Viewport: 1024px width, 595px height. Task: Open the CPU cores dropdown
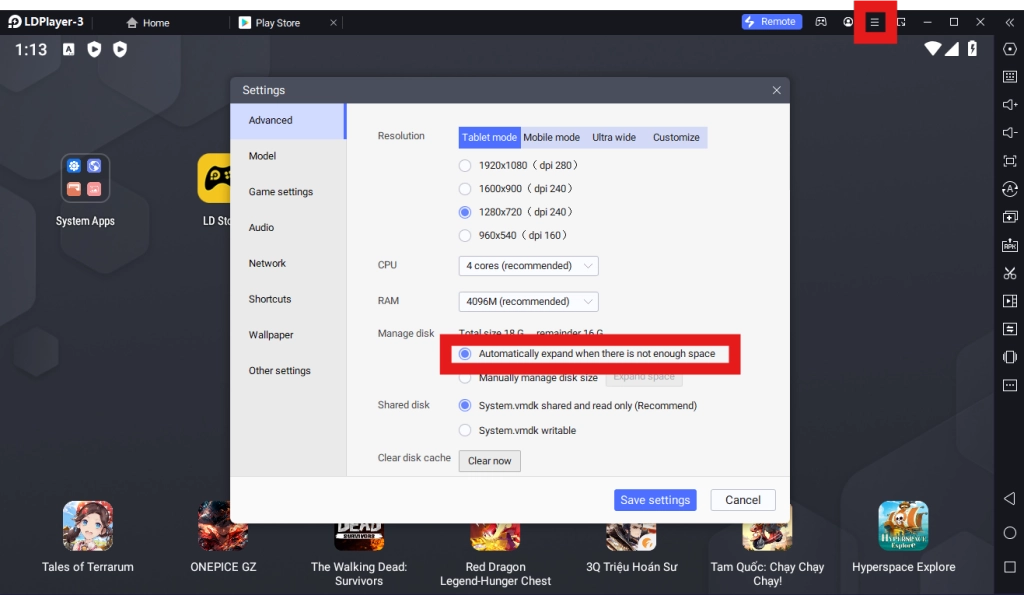(x=528, y=265)
